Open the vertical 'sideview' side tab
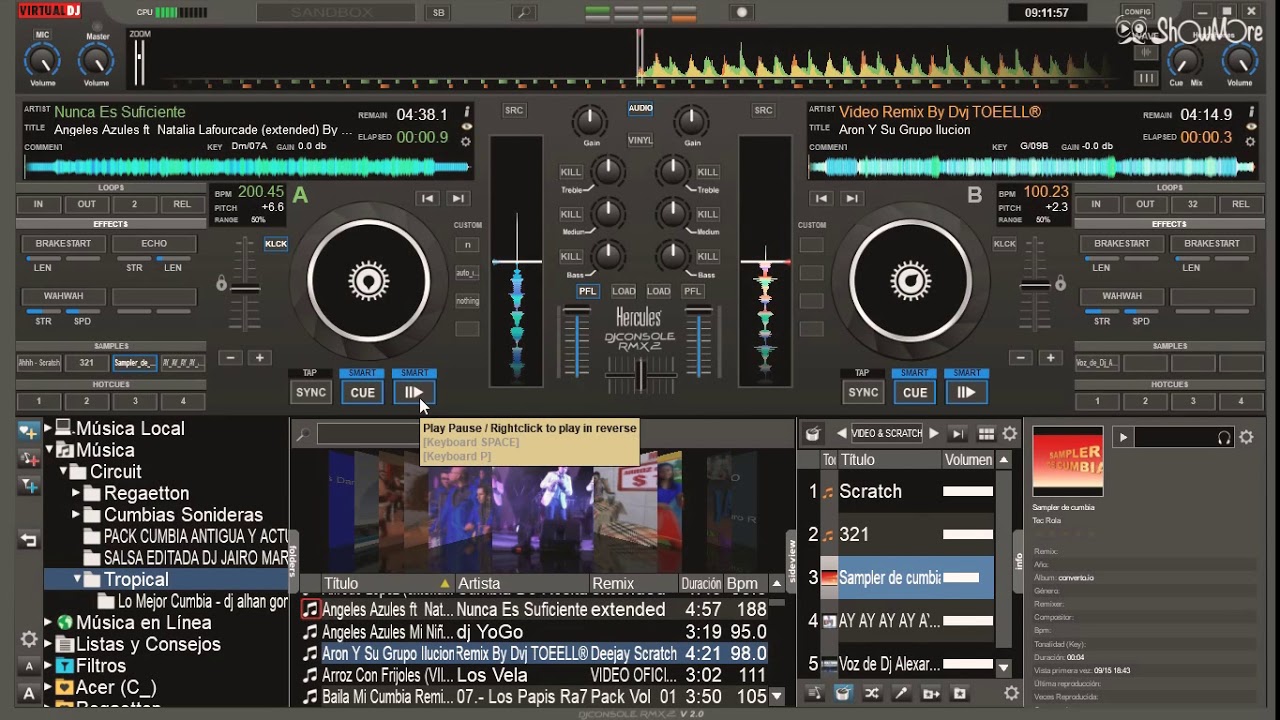Screen dimensions: 1280x720 pyautogui.click(x=792, y=560)
